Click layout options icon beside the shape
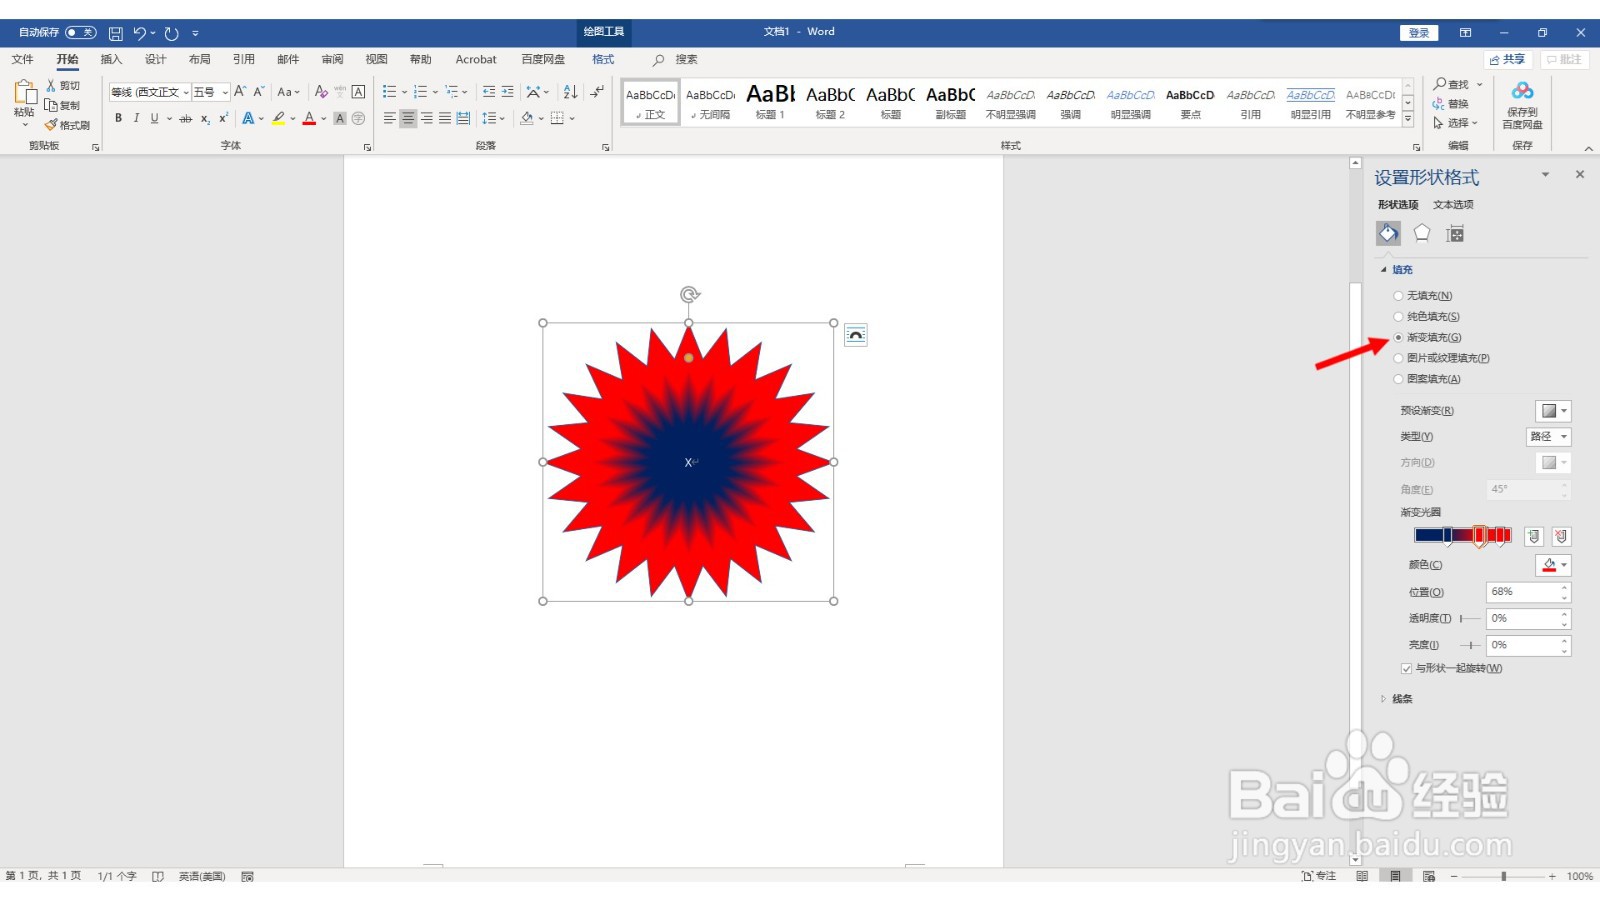The image size is (1600, 900). (856, 335)
